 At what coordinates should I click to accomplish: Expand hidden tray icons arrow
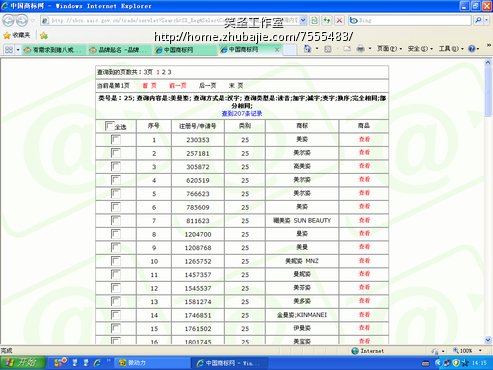pyautogui.click(x=438, y=363)
